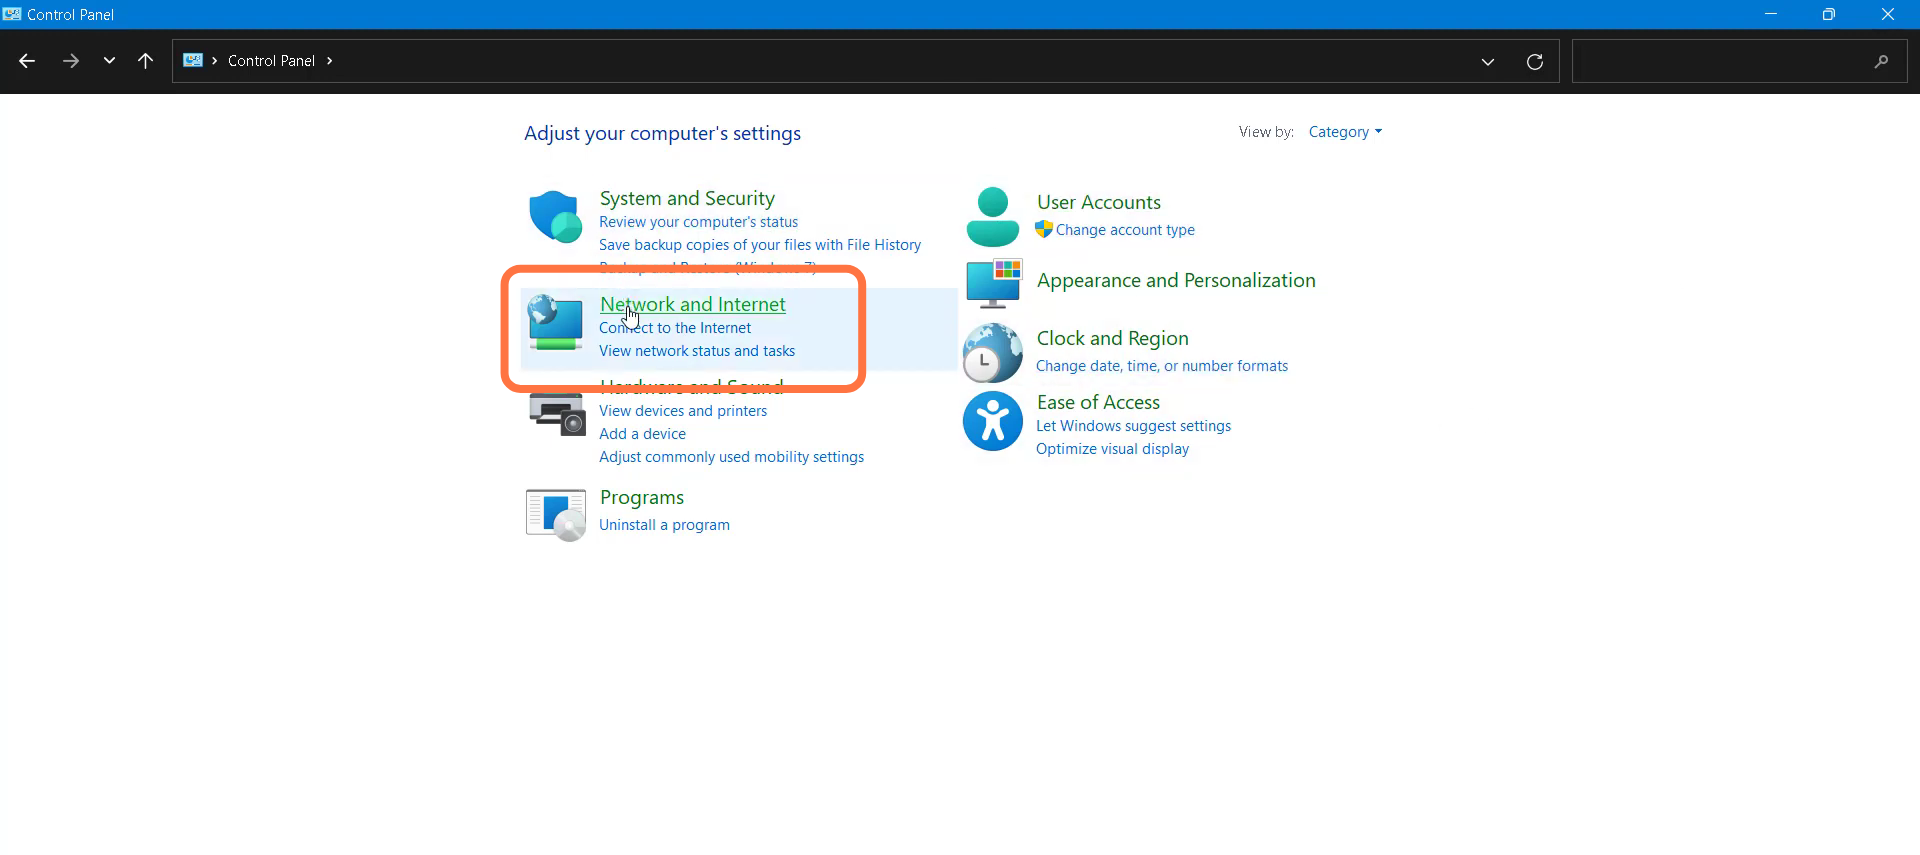Click the Hardware and Sound printer icon

[x=556, y=414]
